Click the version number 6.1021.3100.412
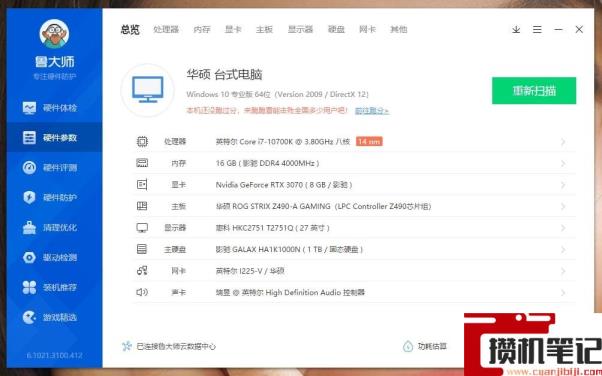602x376 pixels. coord(55,355)
